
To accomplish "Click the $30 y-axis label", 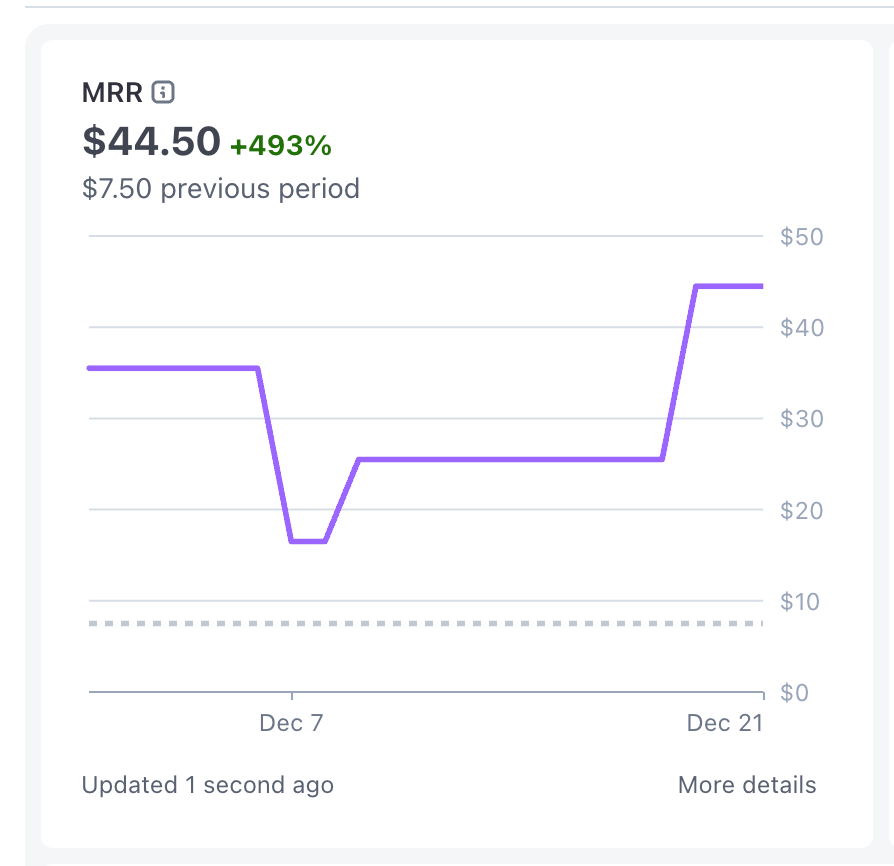I will [801, 419].
